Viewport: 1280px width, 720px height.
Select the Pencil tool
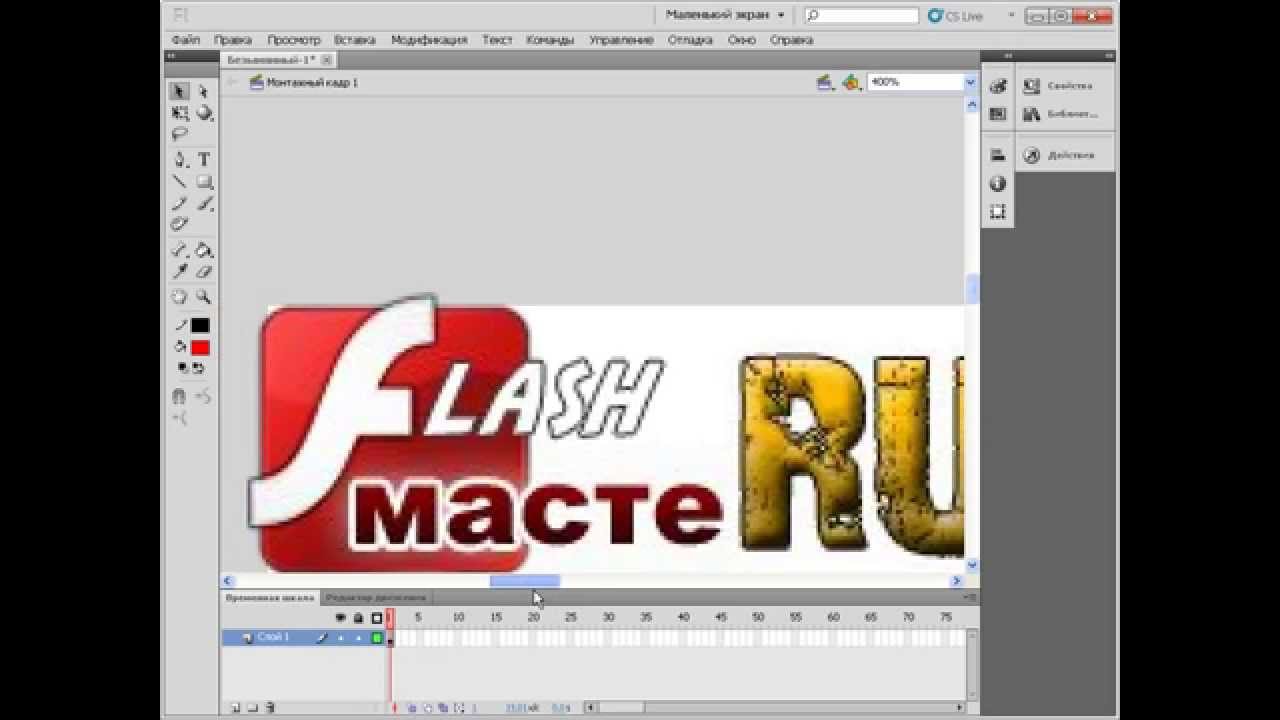click(180, 203)
